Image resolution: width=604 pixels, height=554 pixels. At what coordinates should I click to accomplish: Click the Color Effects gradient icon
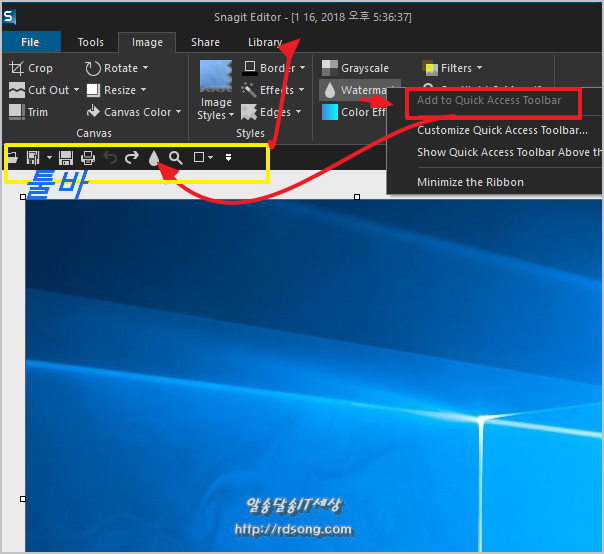330,112
